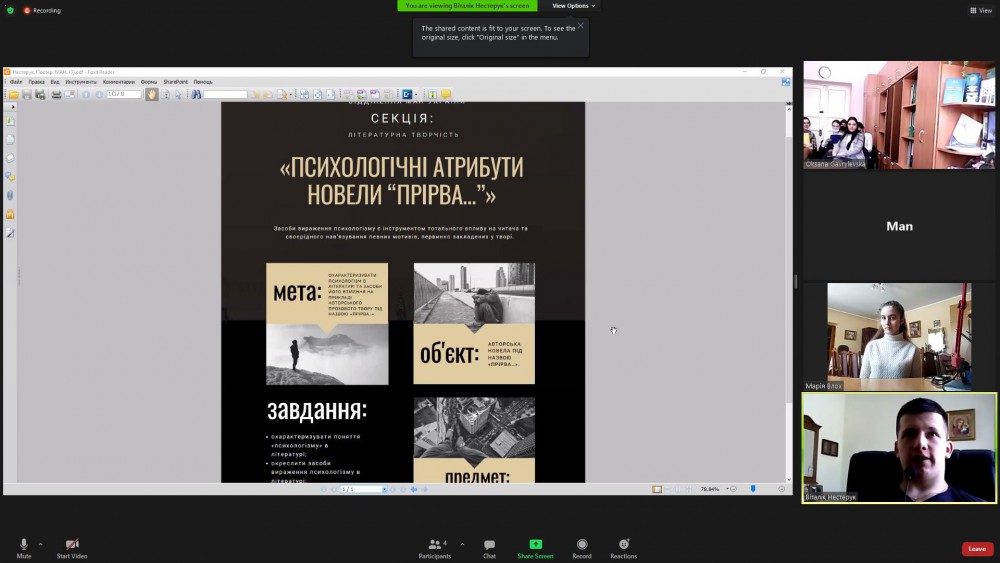1000x563 pixels.
Task: Open the View Options dropdown
Action: pyautogui.click(x=573, y=6)
